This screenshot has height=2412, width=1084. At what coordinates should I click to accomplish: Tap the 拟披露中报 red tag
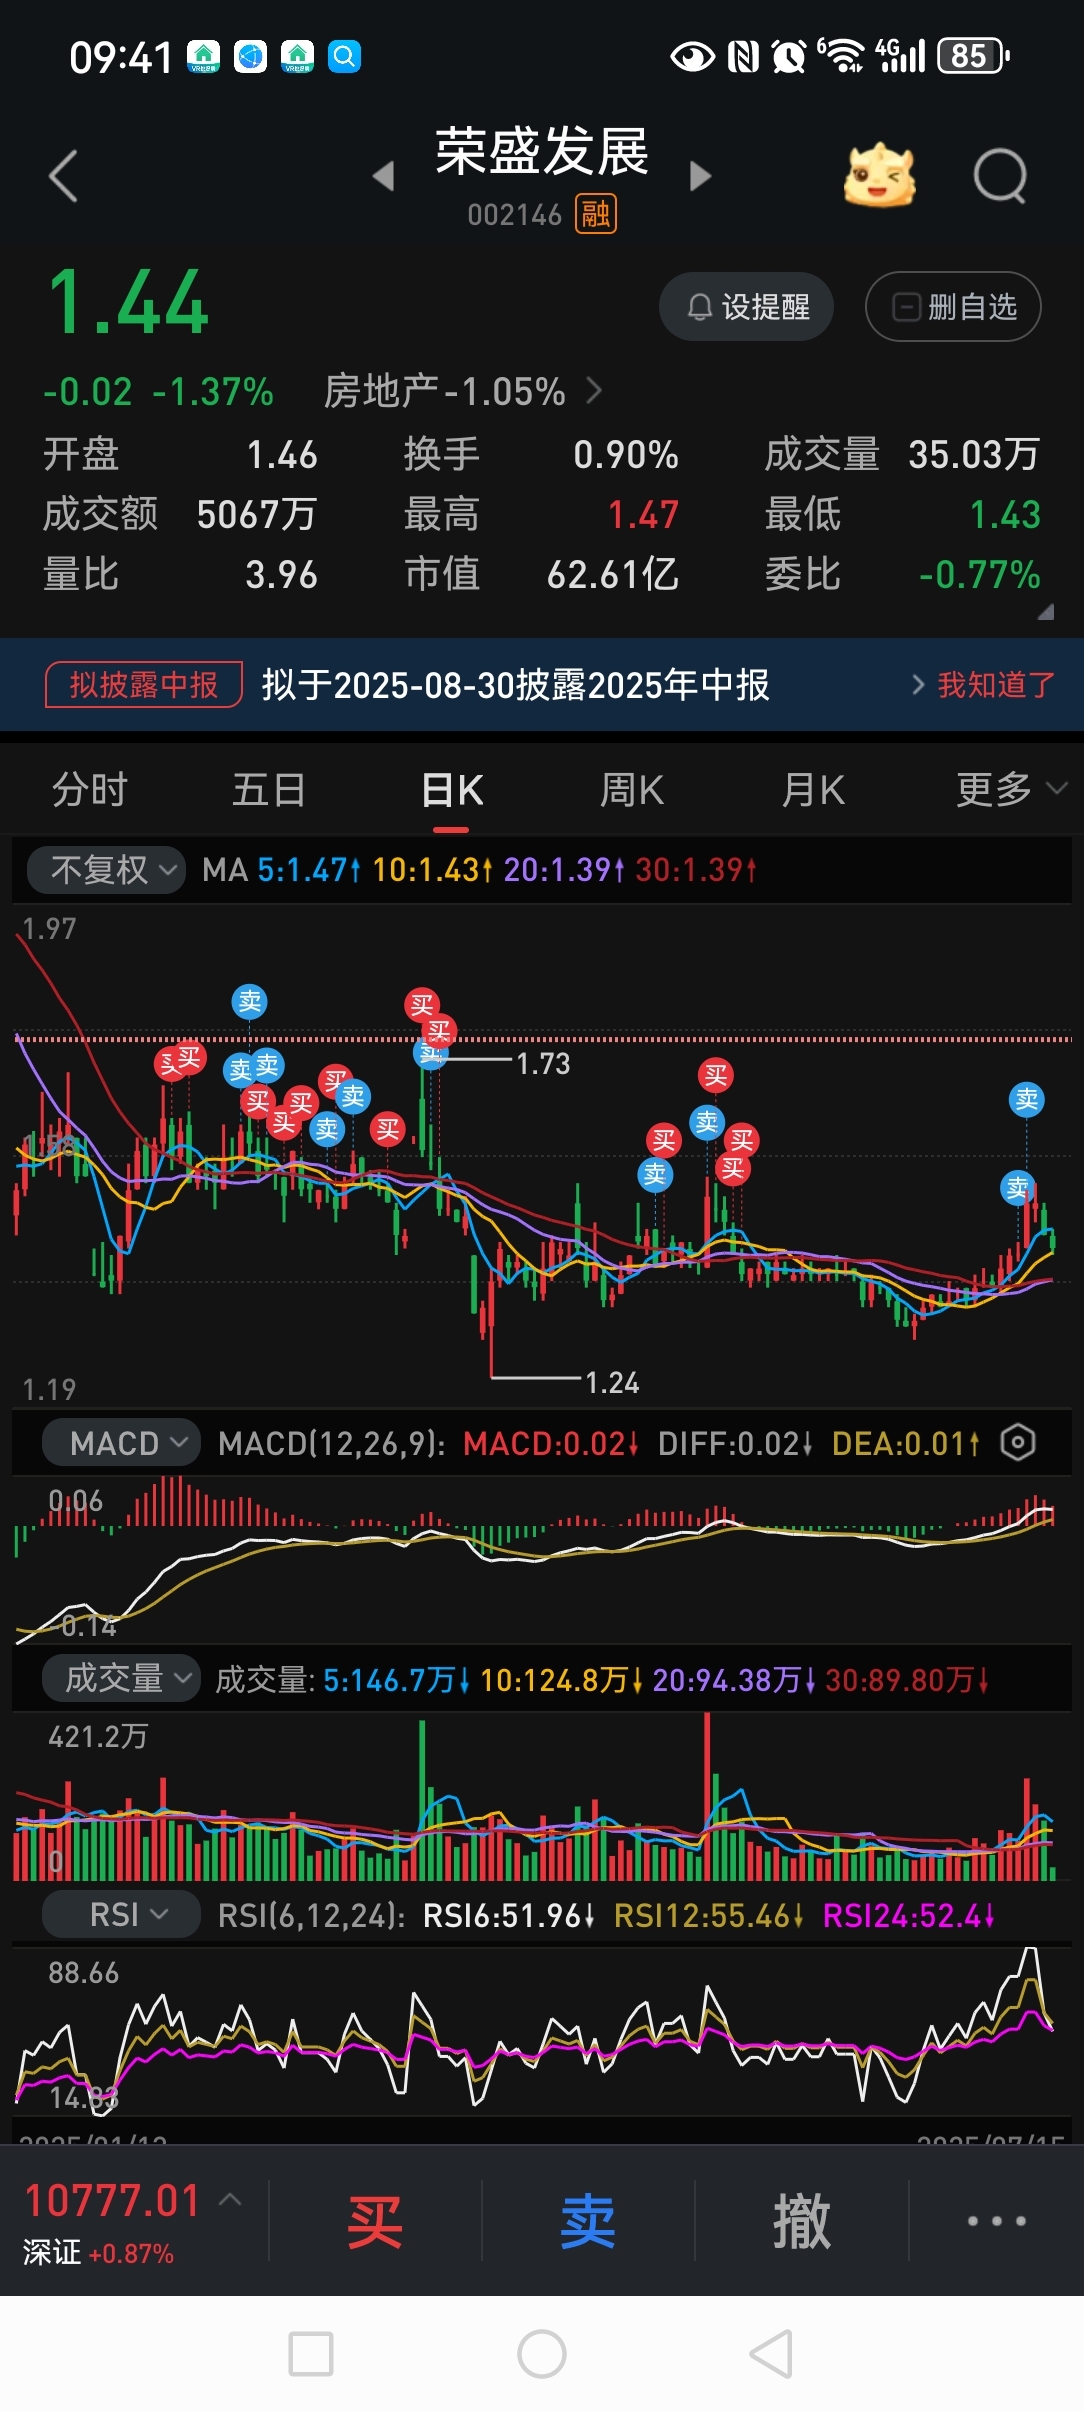(x=144, y=685)
